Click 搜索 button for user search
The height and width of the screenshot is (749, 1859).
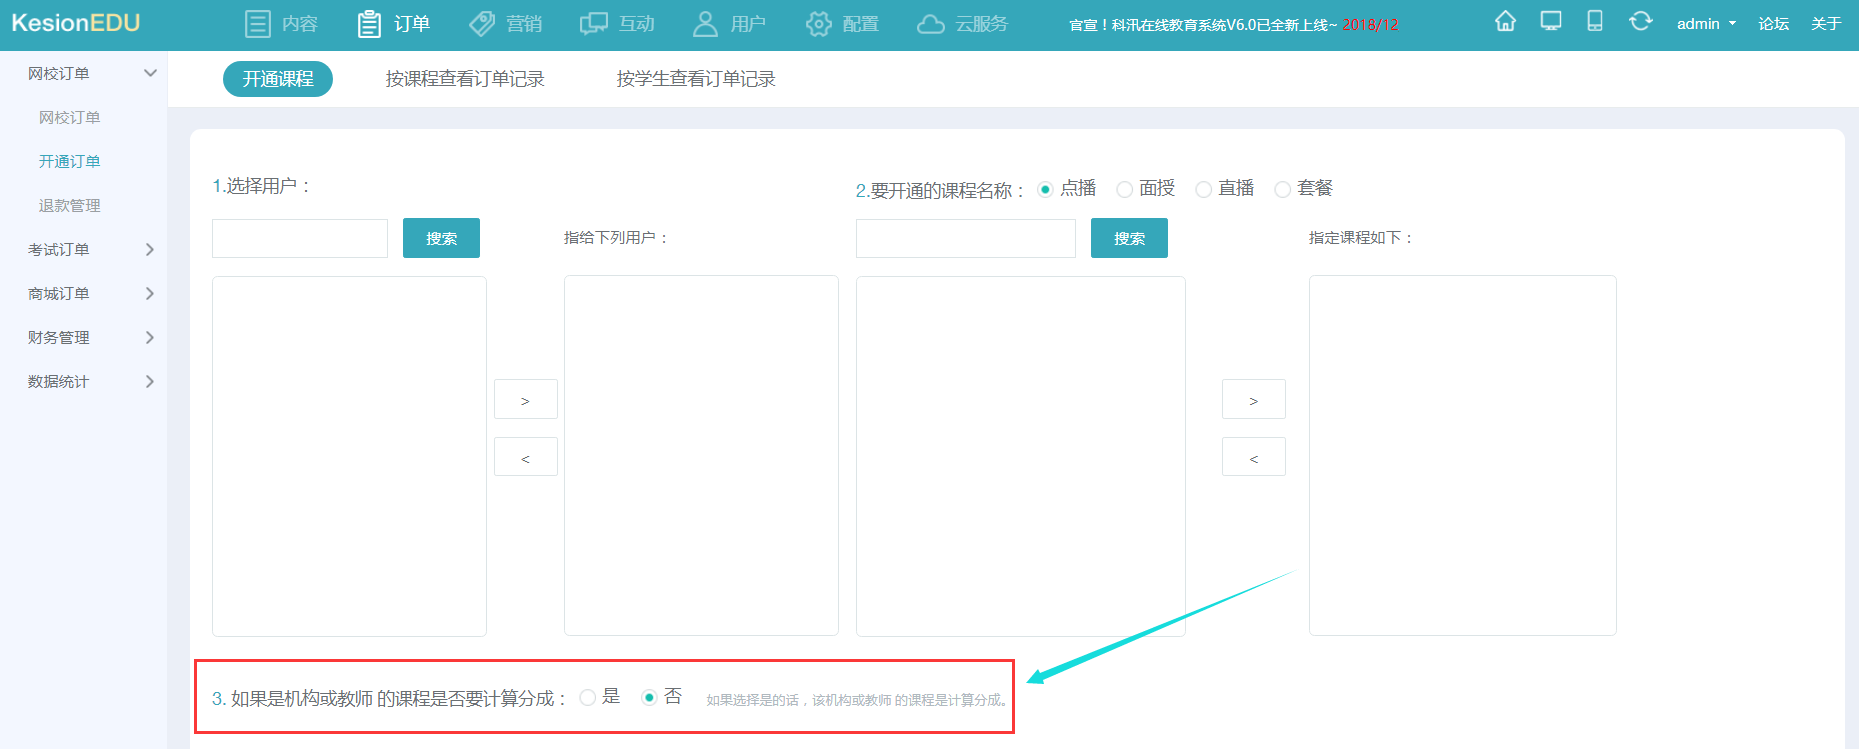(441, 238)
